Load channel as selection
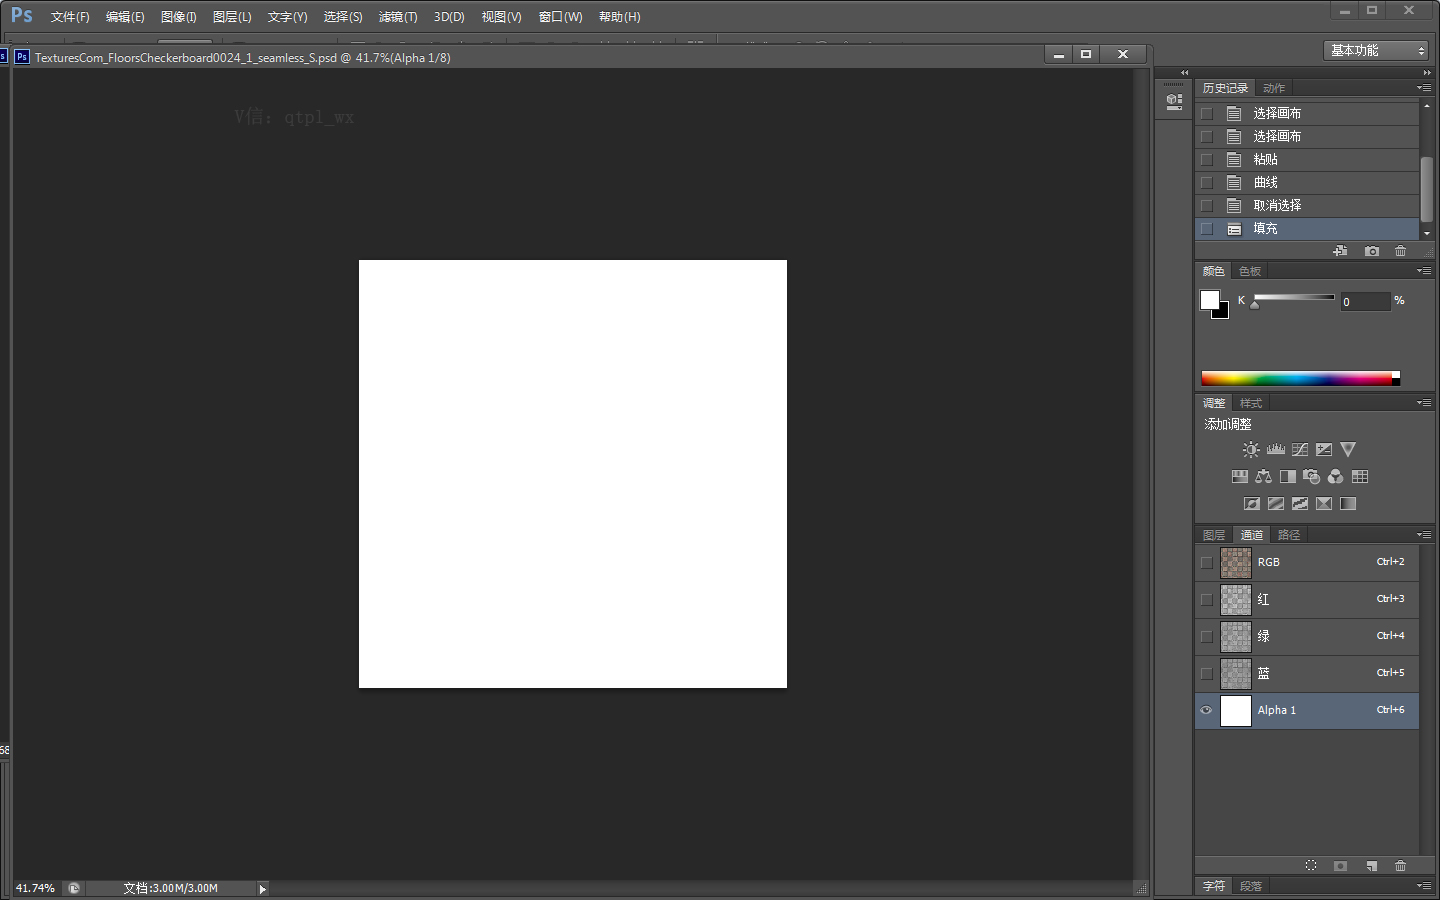Screen dimensions: 1440x900 tap(1311, 866)
